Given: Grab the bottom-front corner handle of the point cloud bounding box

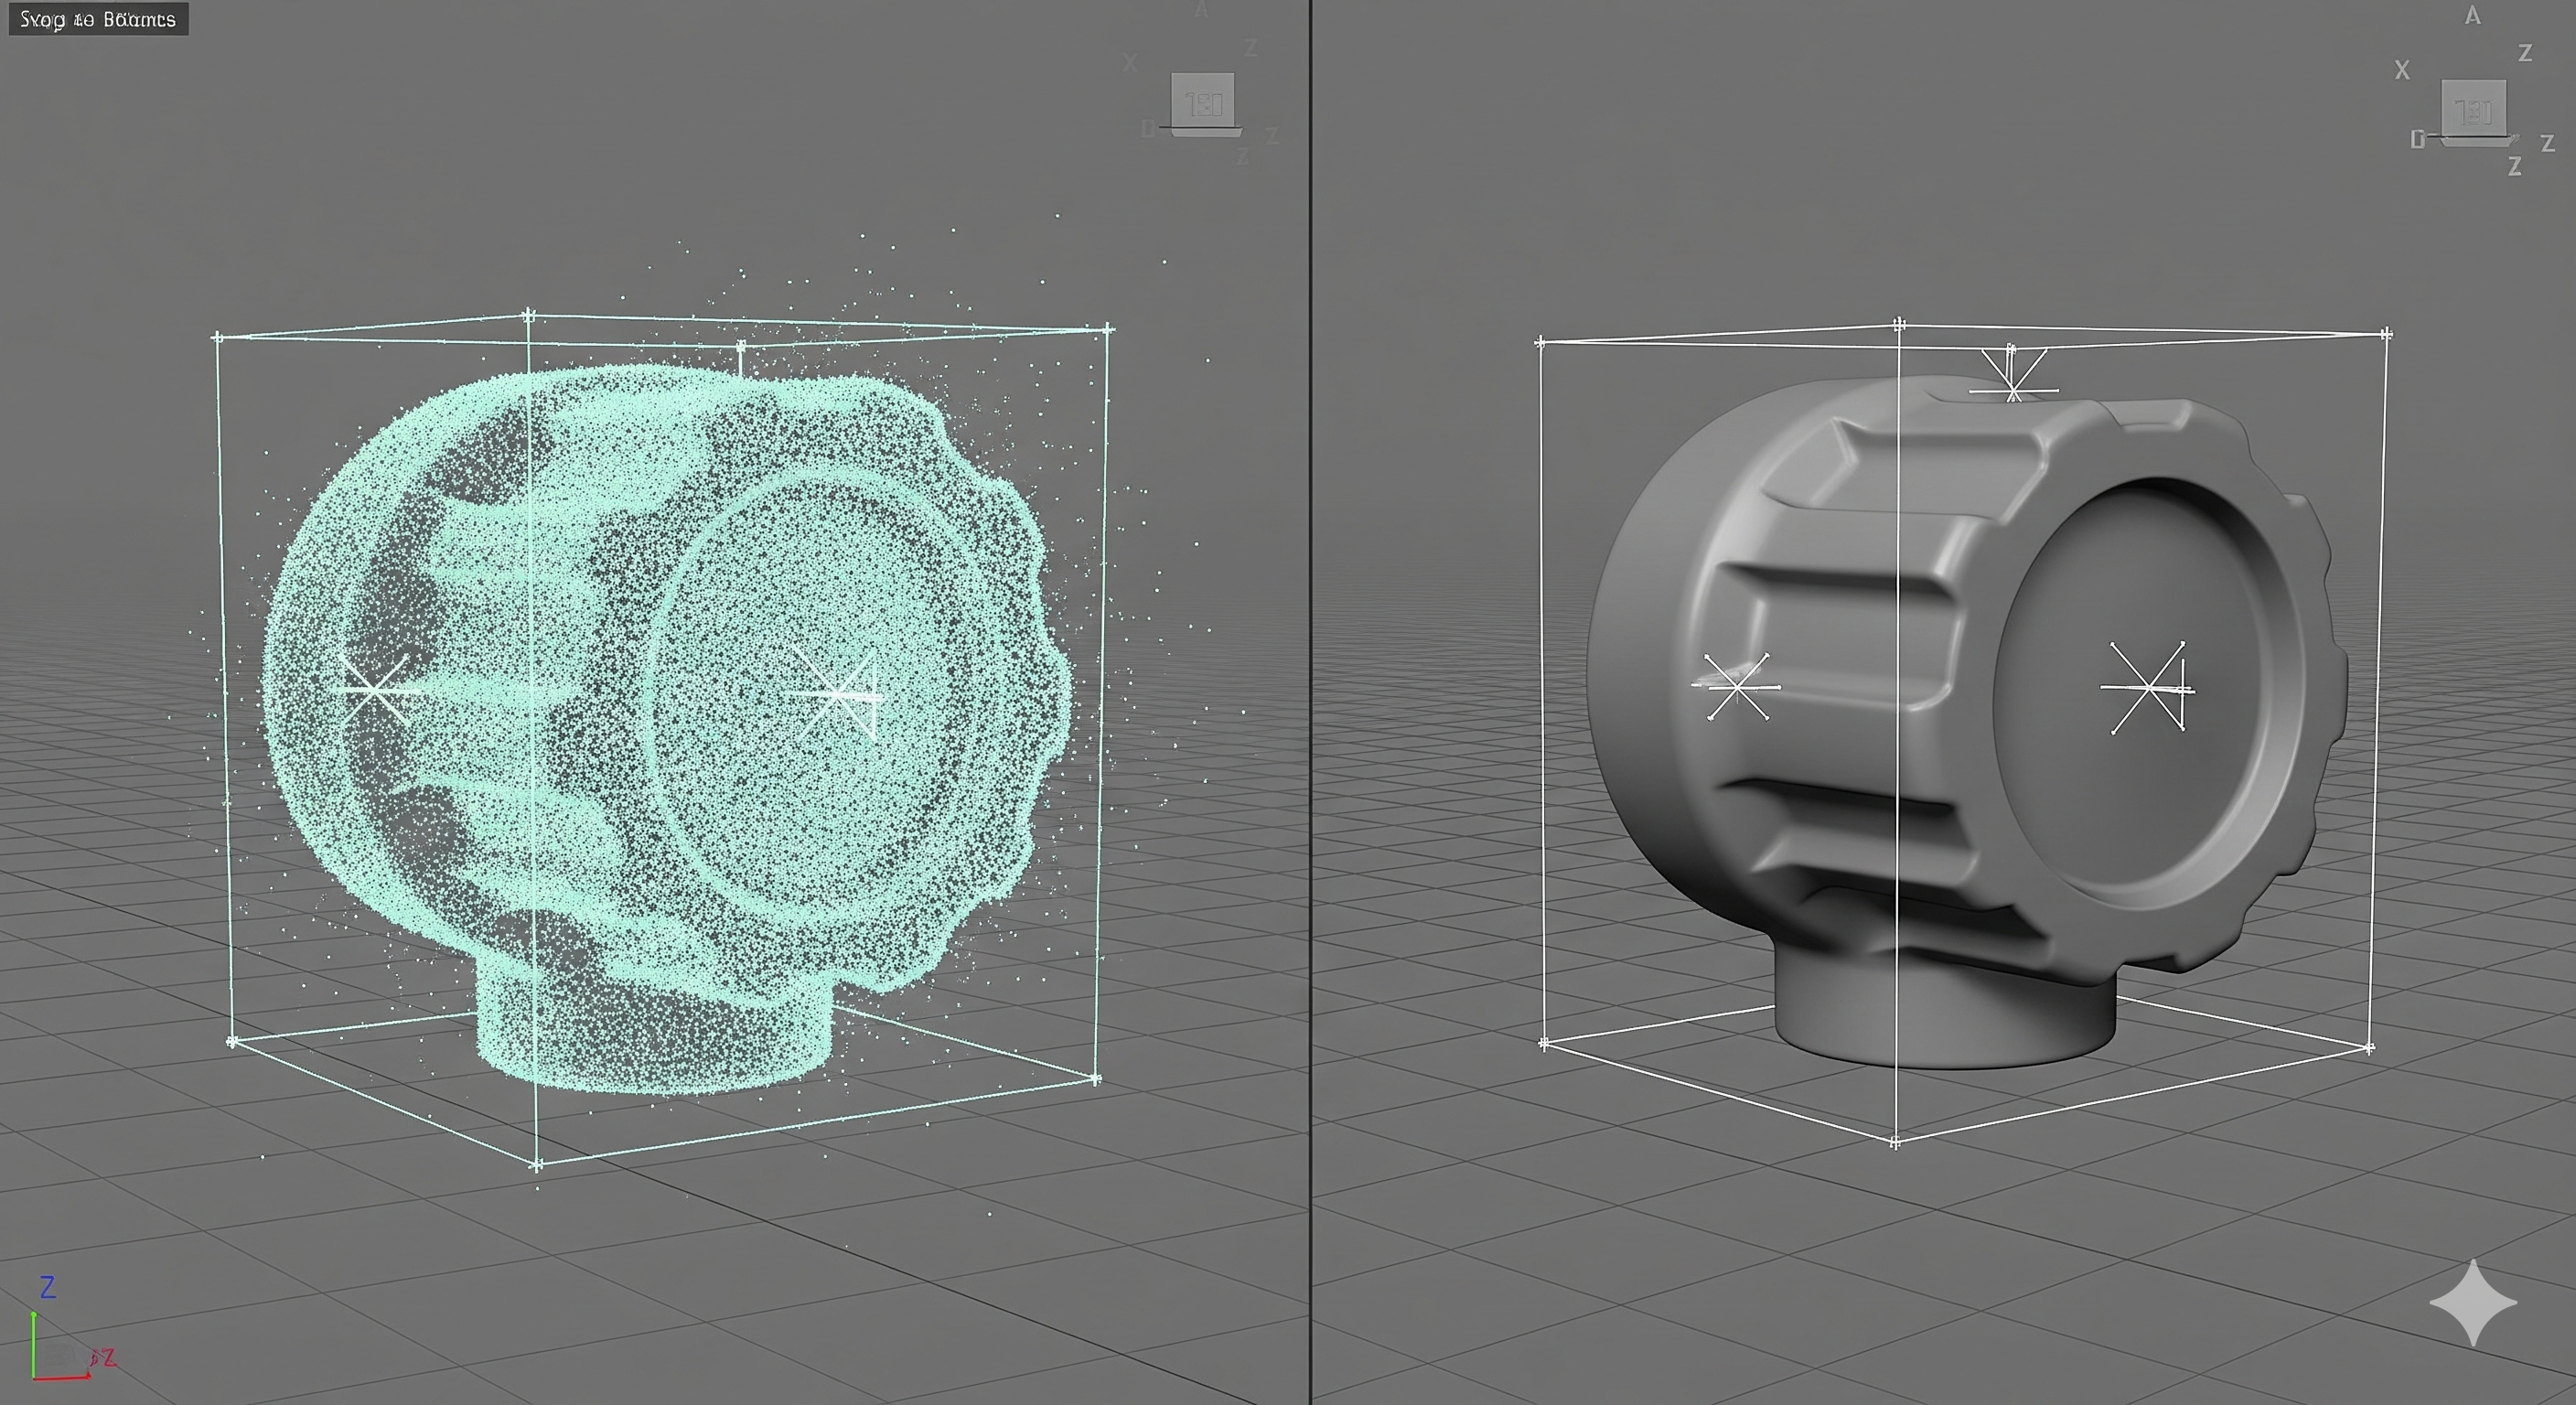Looking at the screenshot, I should [537, 1165].
